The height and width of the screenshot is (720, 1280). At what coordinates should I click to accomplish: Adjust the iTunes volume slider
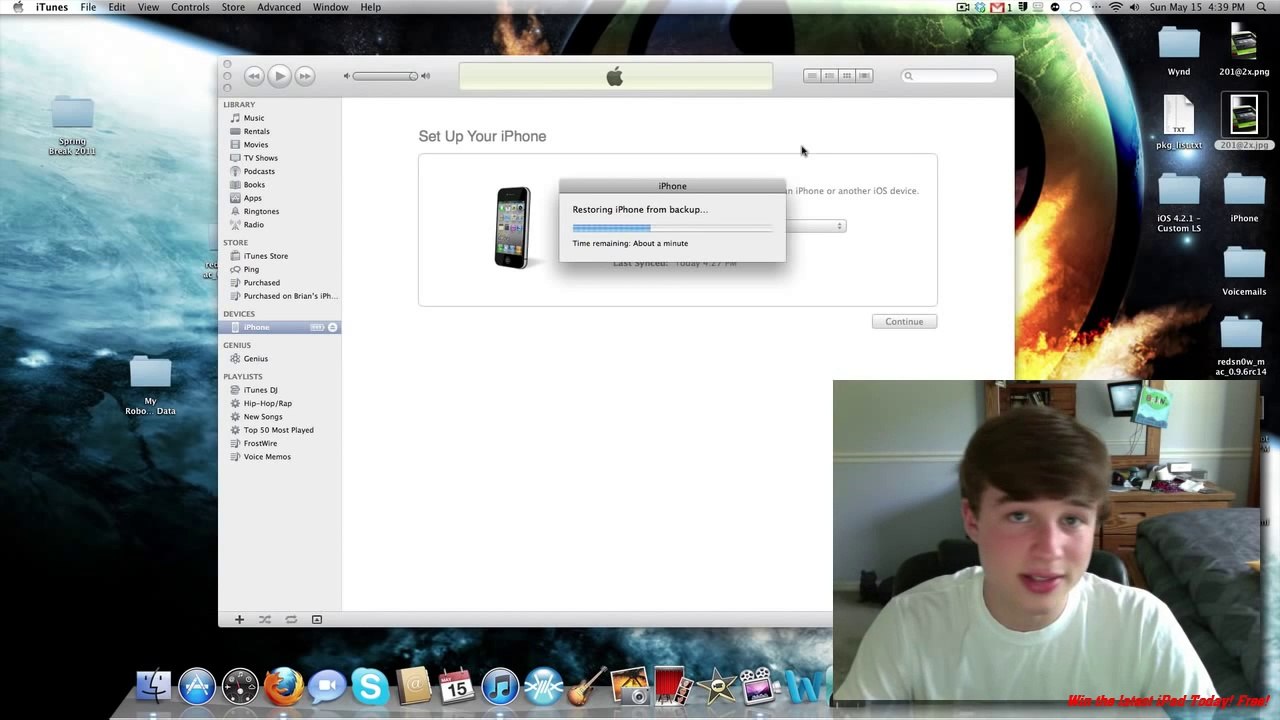click(385, 76)
